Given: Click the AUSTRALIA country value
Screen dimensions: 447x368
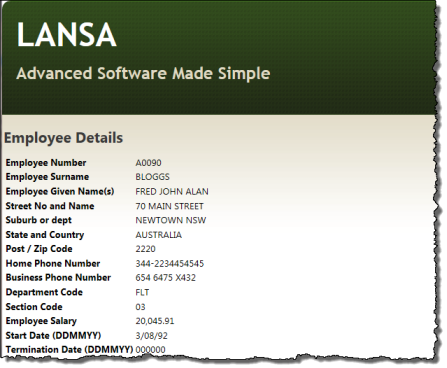Looking at the screenshot, I should click(x=159, y=235).
